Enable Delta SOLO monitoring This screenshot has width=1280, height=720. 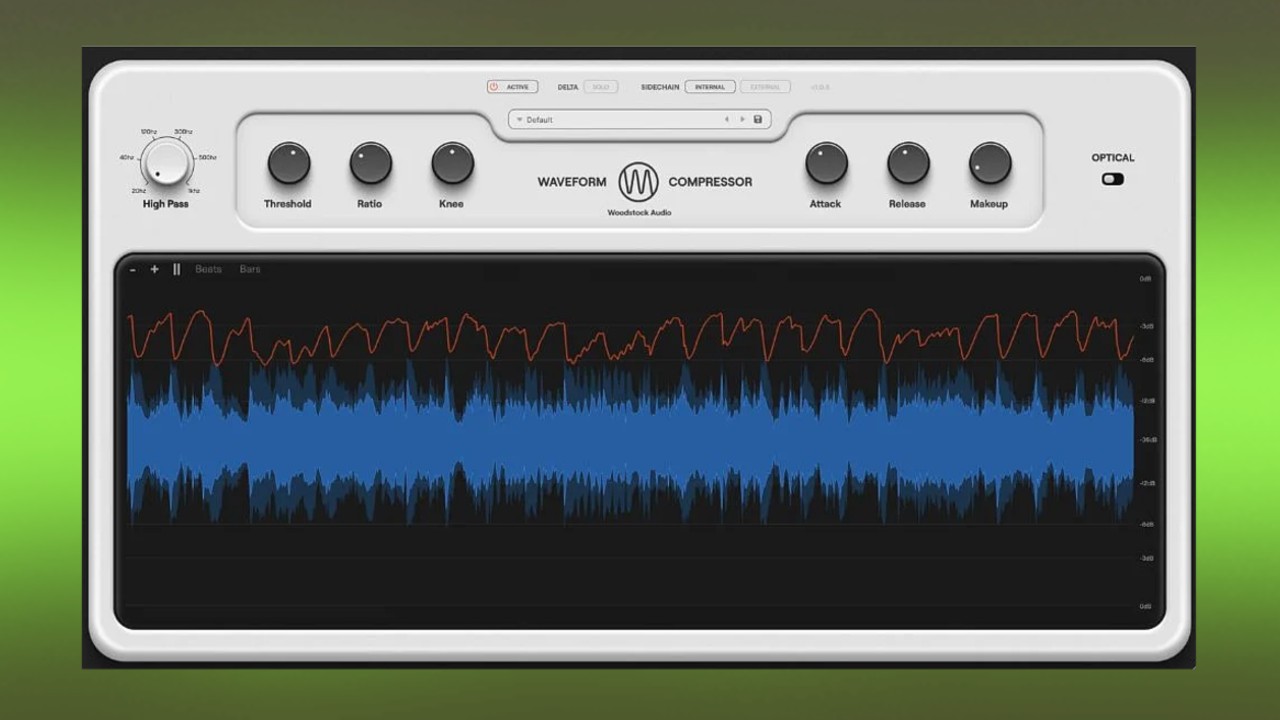(601, 86)
